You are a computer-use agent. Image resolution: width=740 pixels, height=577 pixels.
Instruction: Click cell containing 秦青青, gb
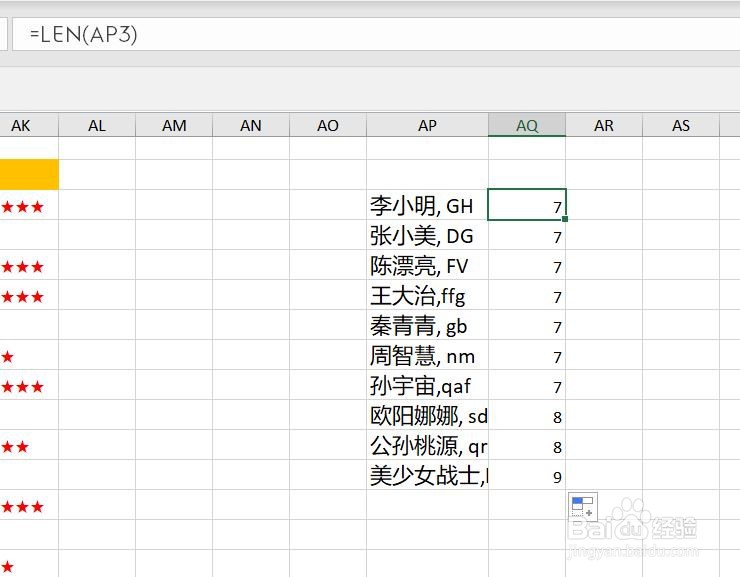click(x=427, y=326)
